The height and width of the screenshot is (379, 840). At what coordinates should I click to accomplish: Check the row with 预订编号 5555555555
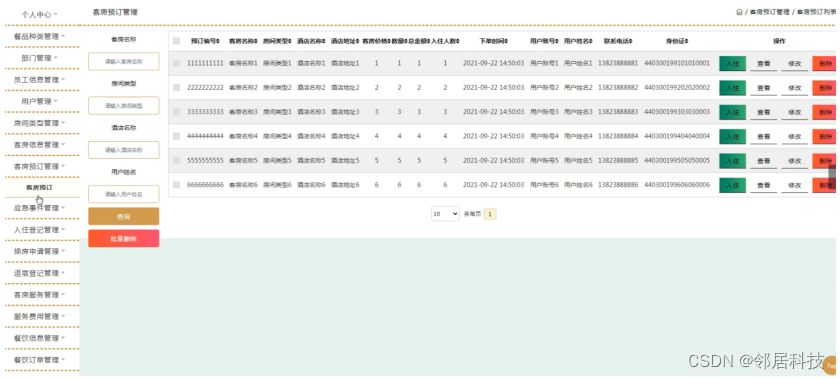pyautogui.click(x=177, y=160)
